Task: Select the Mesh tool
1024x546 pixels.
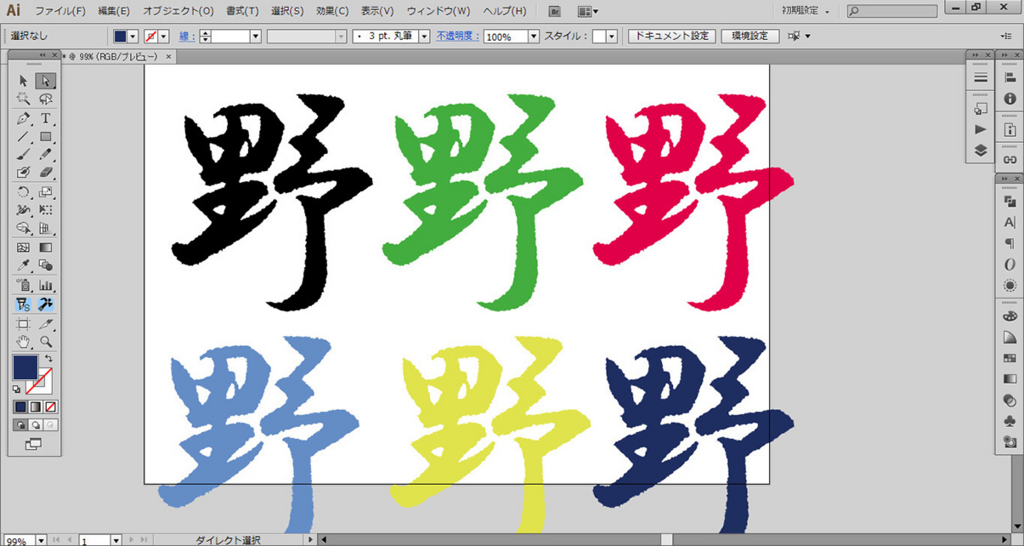Action: coord(24,248)
